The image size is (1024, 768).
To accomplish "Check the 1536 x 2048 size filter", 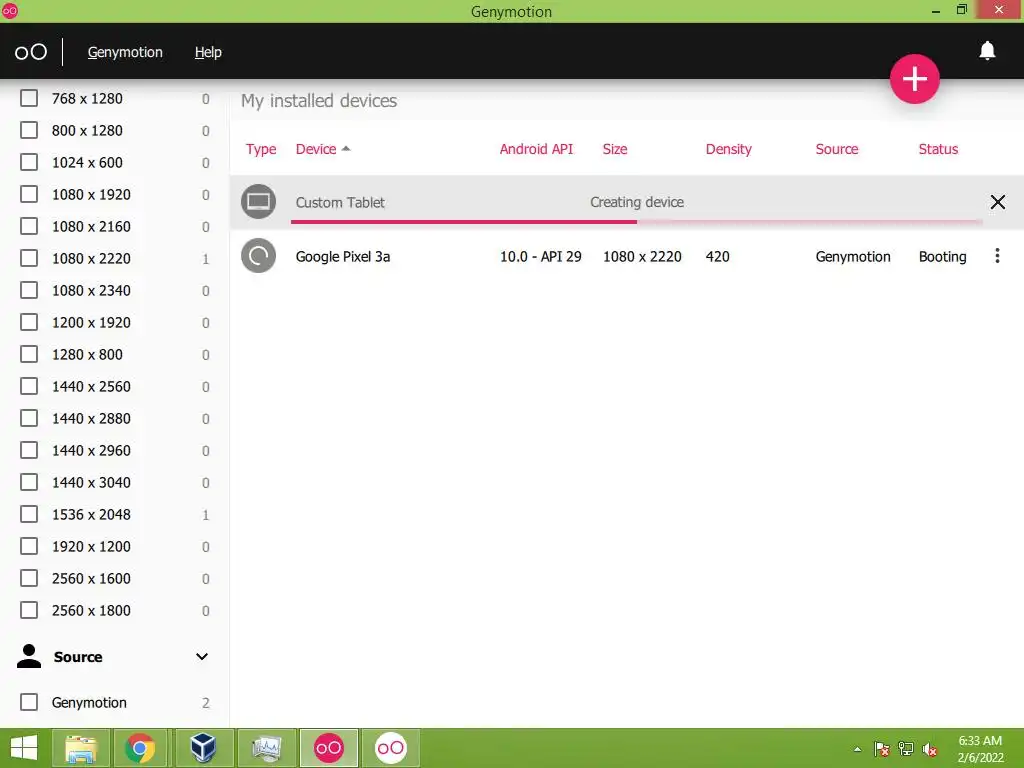I will coord(29,514).
